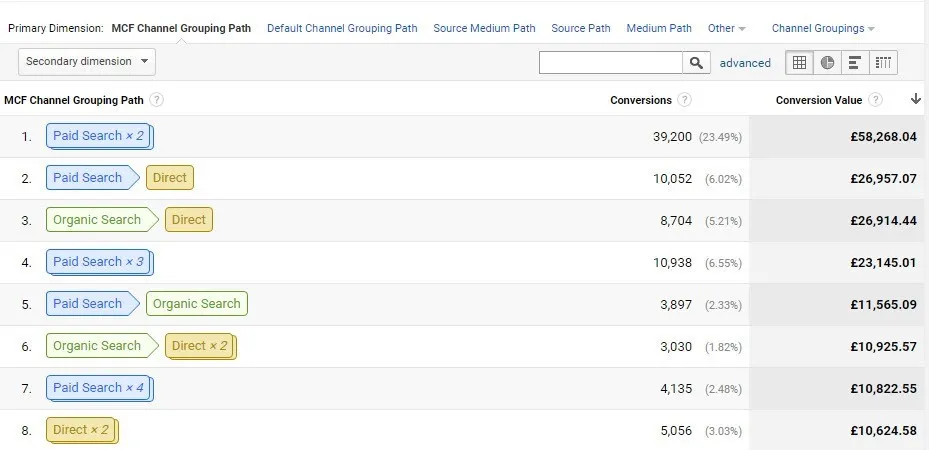Click percentage (2.33%) in row 5
This screenshot has width=929, height=450.
point(723,306)
